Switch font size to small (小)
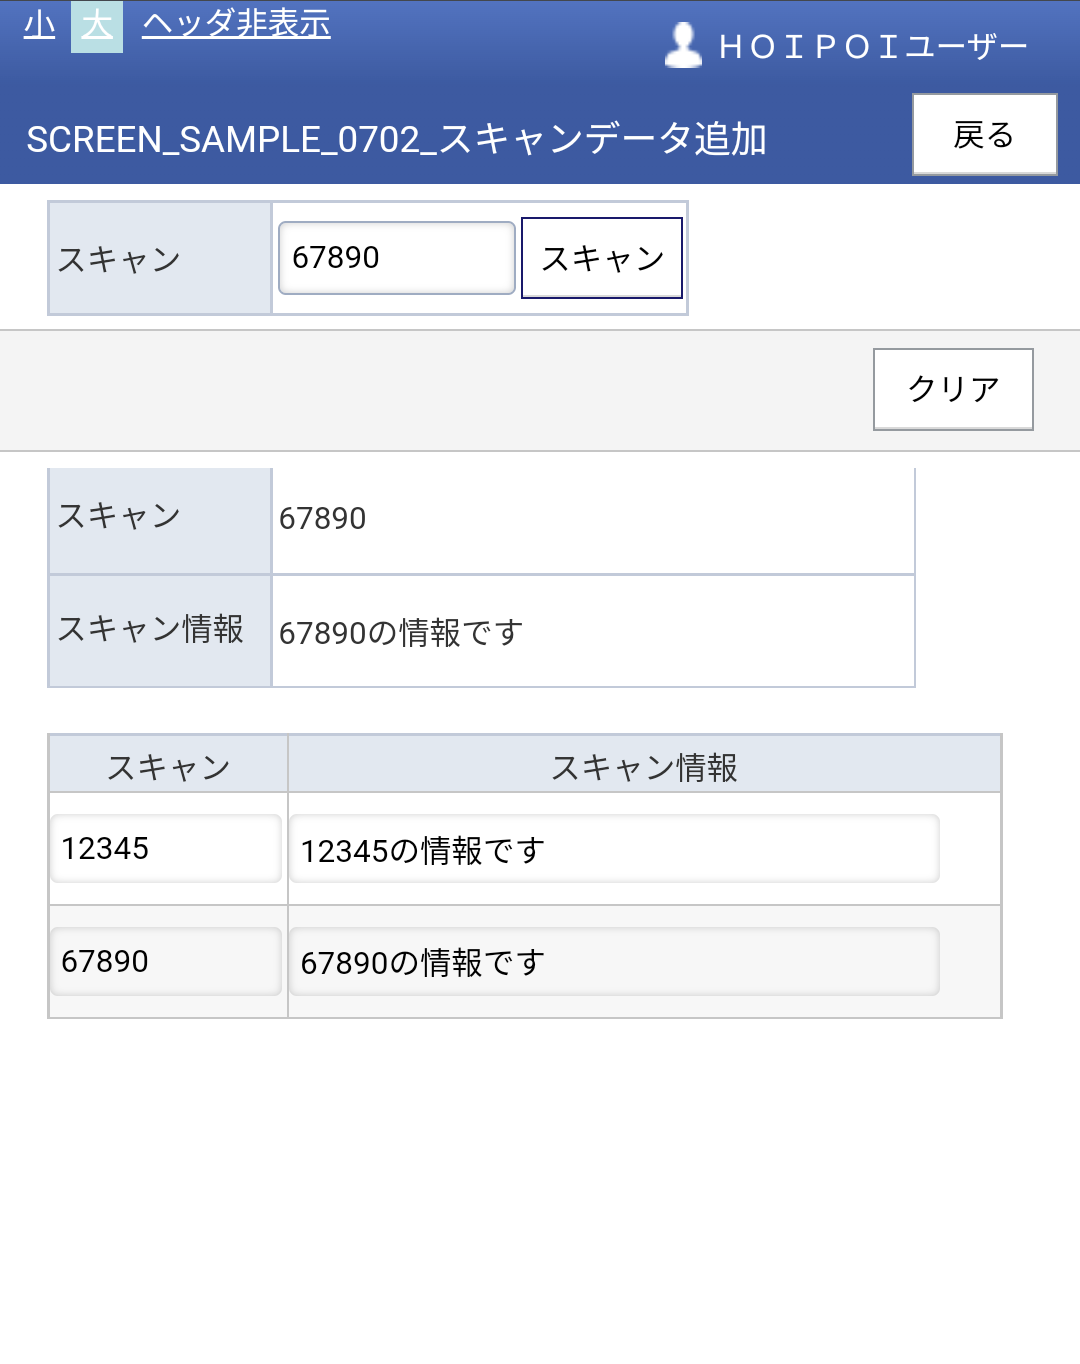This screenshot has height=1364, width=1080. point(39,24)
